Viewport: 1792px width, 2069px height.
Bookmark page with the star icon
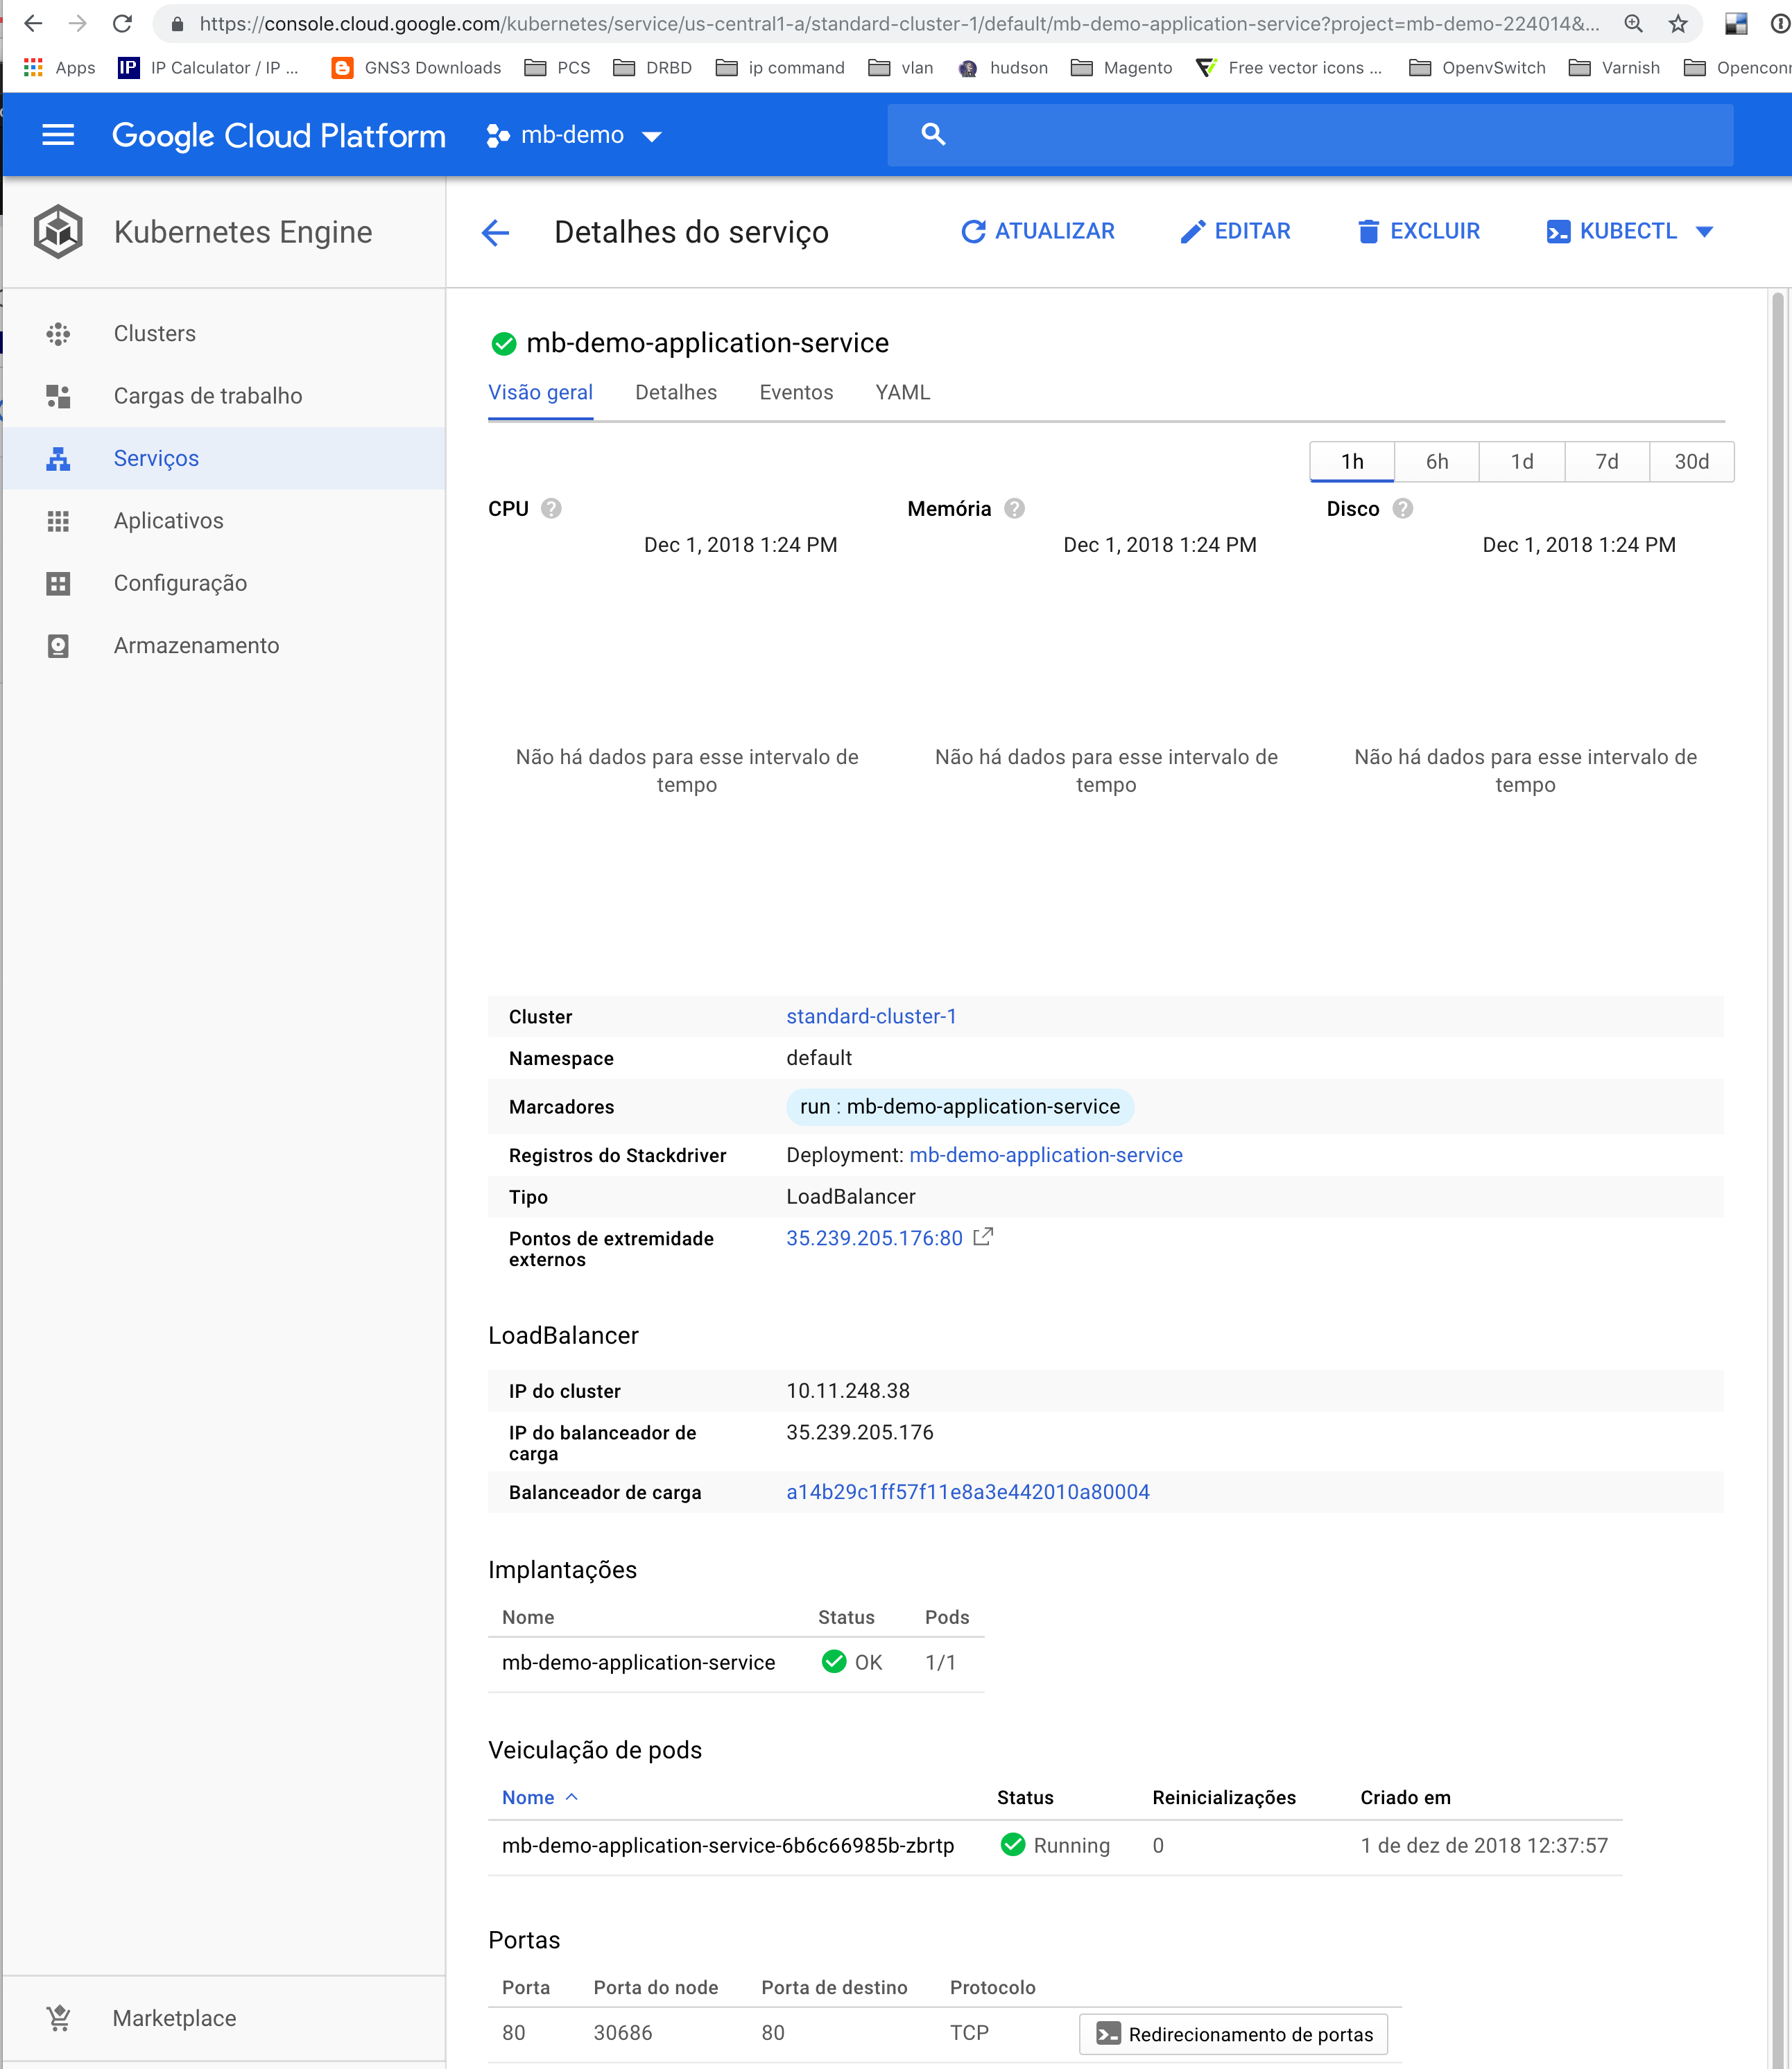[1678, 24]
